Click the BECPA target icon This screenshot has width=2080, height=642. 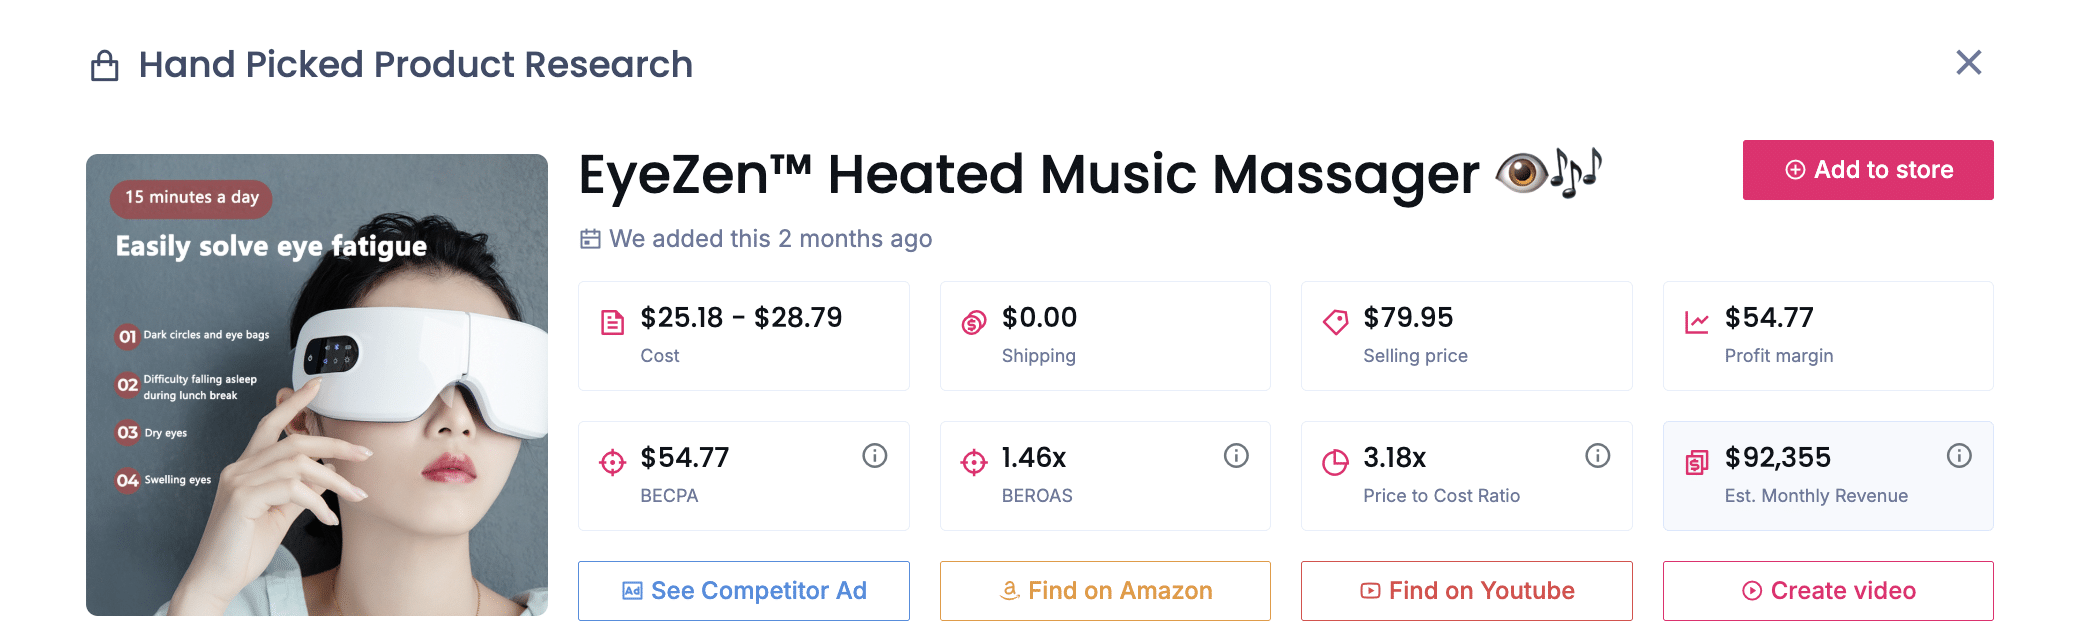[x=611, y=459]
